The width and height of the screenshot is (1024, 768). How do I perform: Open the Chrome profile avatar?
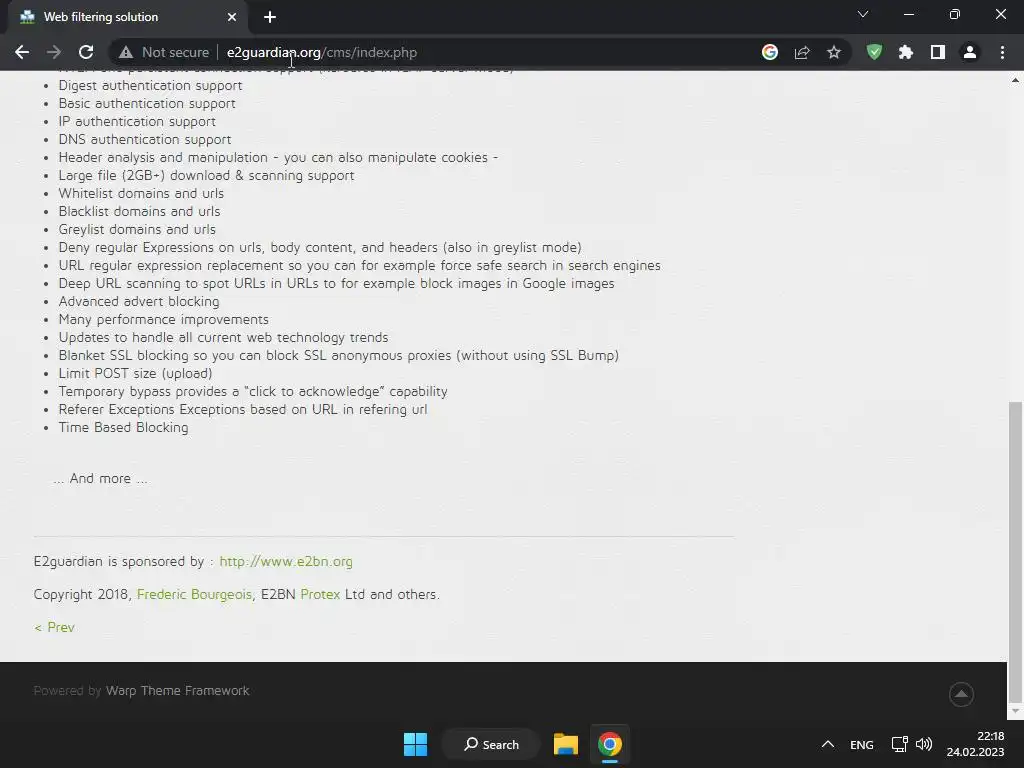pyautogui.click(x=970, y=52)
